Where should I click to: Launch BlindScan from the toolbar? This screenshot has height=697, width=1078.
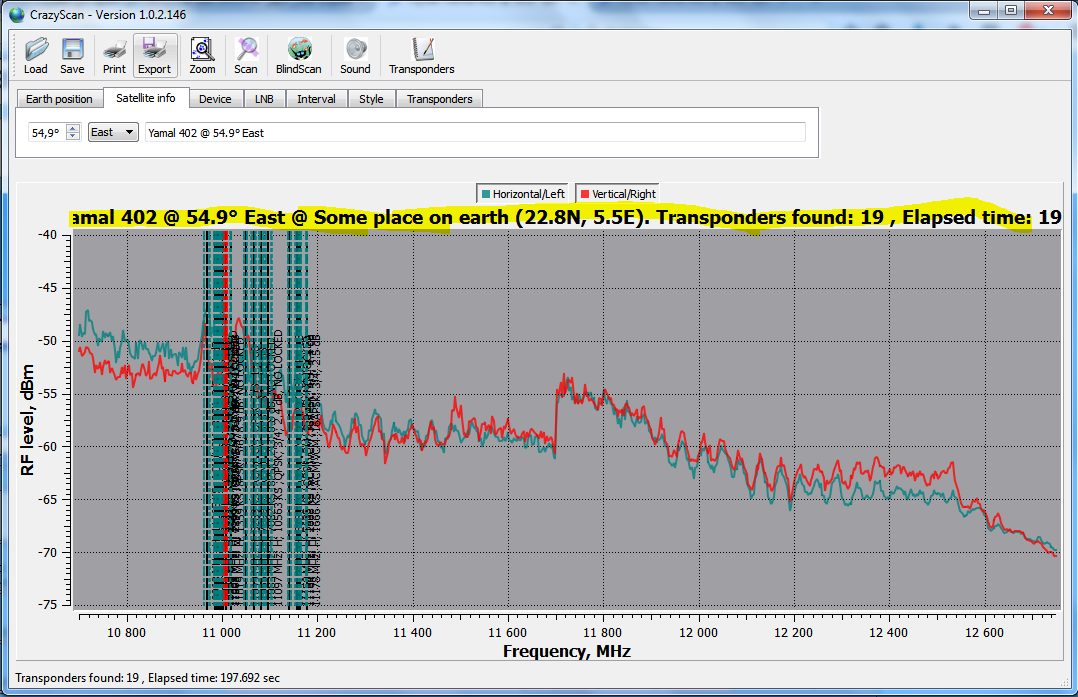(299, 55)
